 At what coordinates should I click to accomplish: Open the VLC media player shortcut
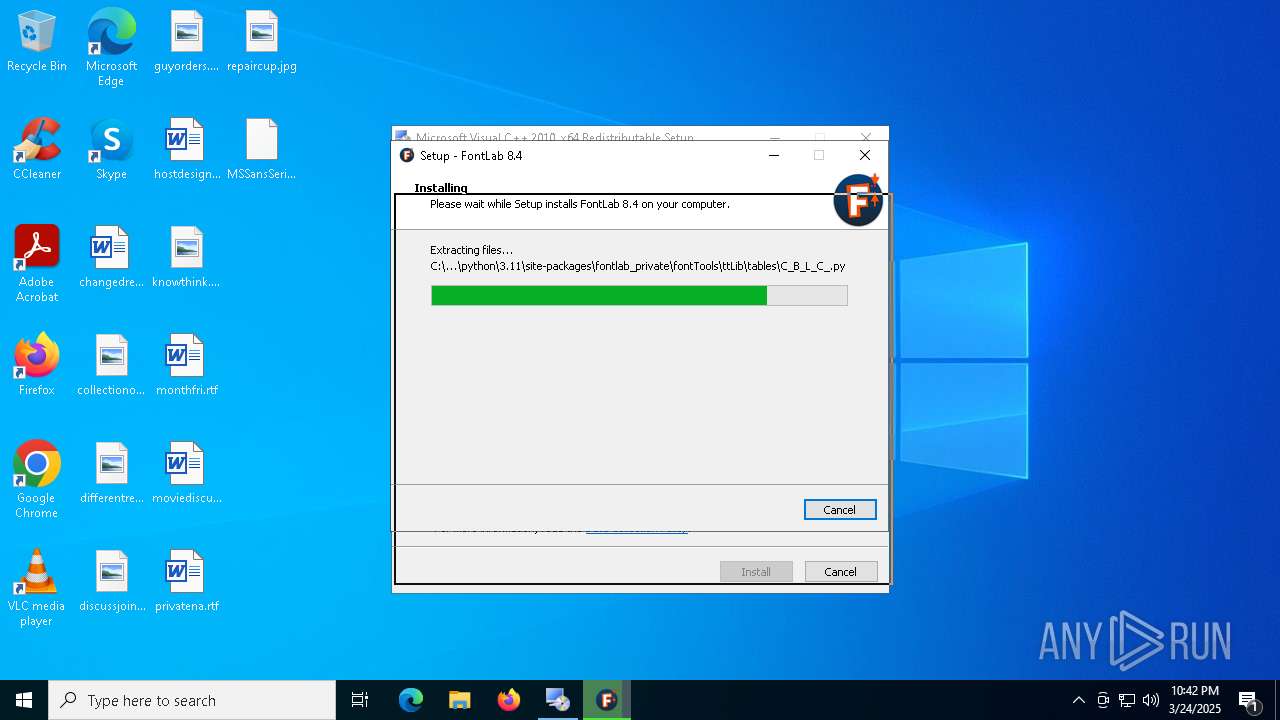37,588
